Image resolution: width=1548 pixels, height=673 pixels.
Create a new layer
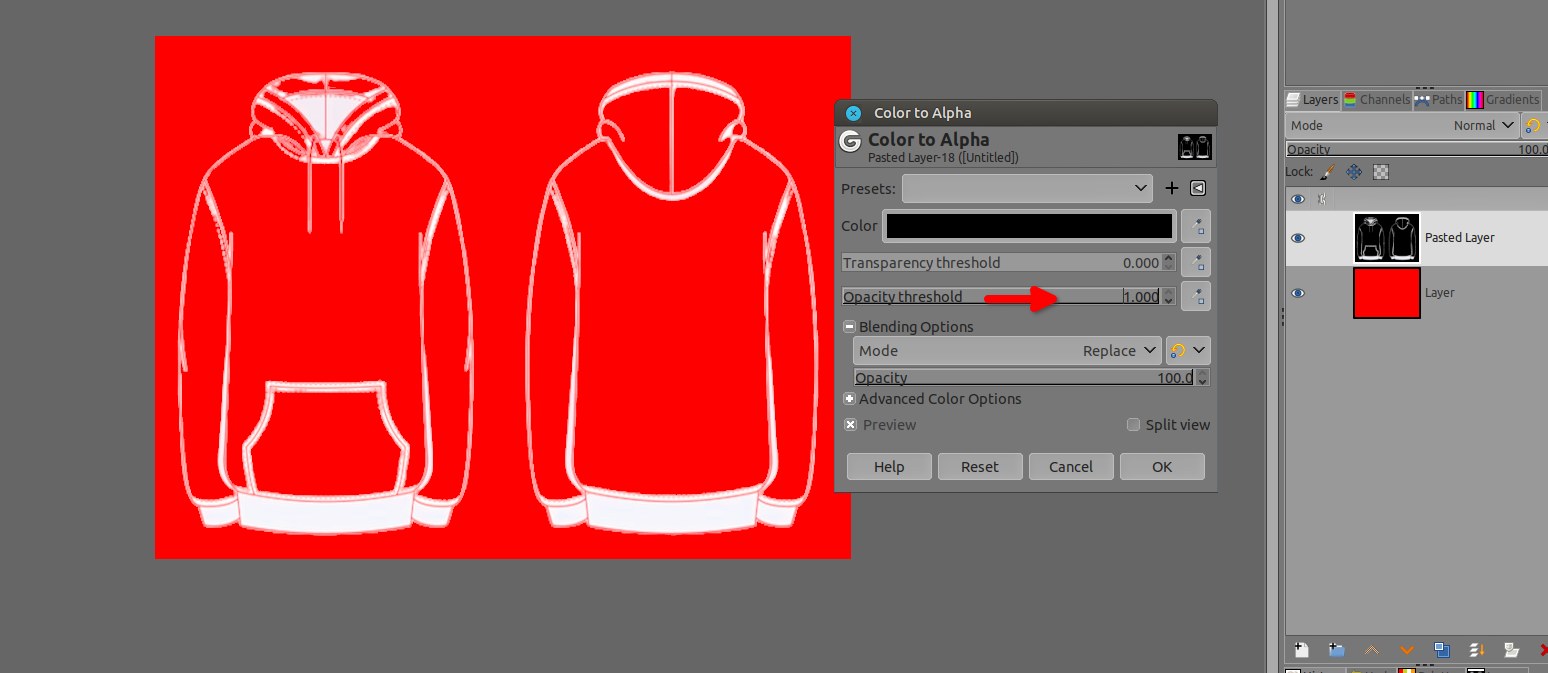(x=1302, y=650)
